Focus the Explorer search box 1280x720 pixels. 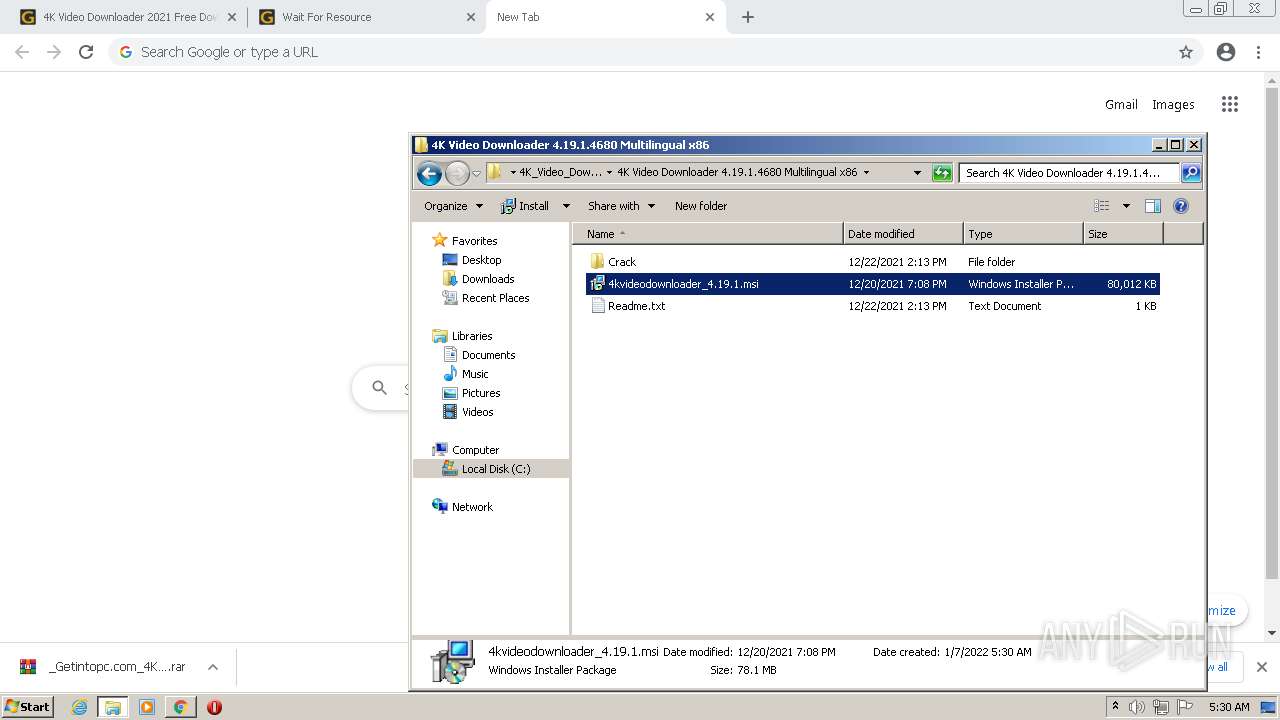pyautogui.click(x=1068, y=173)
